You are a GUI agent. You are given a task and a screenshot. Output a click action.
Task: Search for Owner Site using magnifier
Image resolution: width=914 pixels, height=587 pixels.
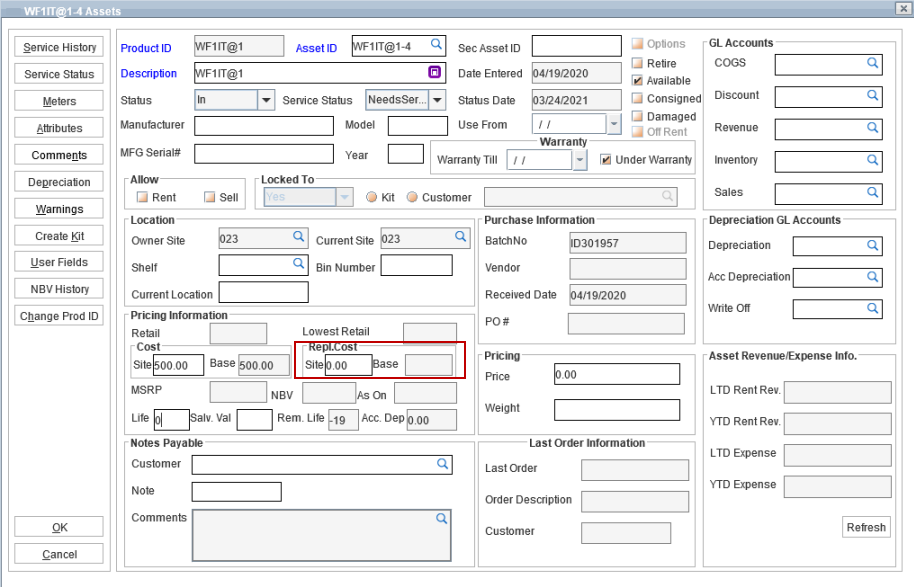(x=298, y=237)
